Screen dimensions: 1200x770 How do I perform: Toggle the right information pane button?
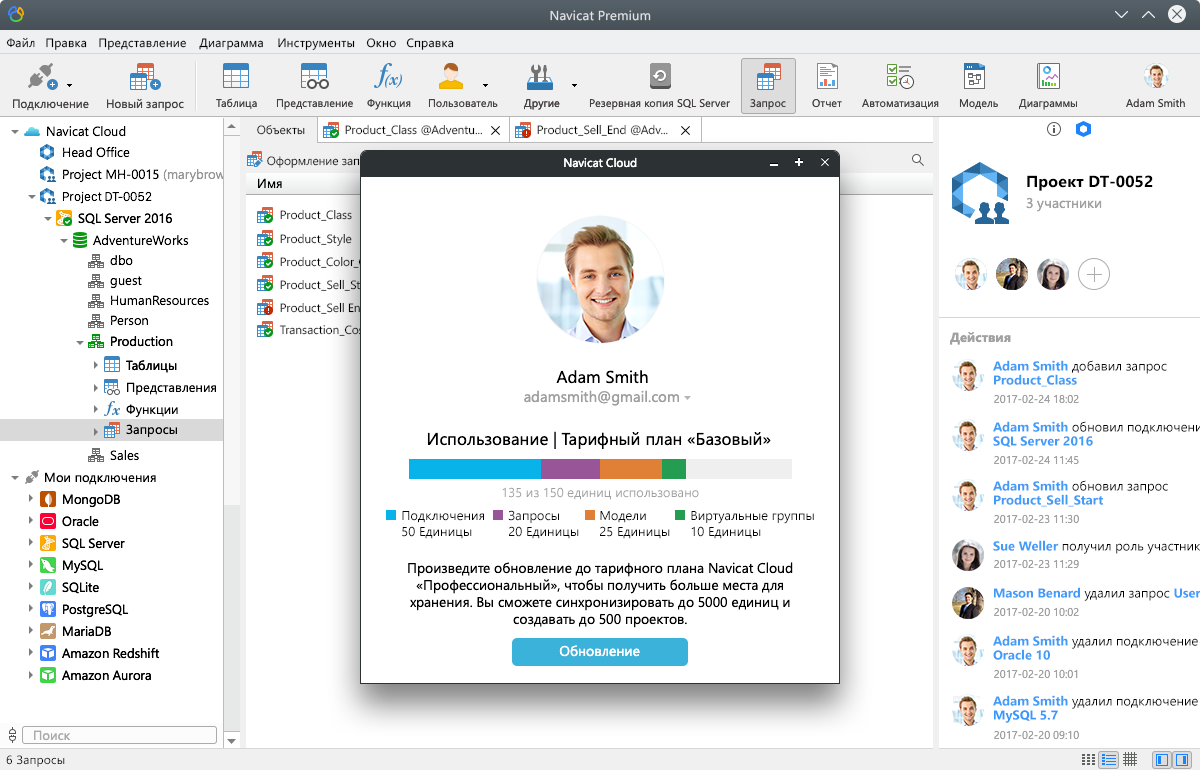click(1181, 760)
